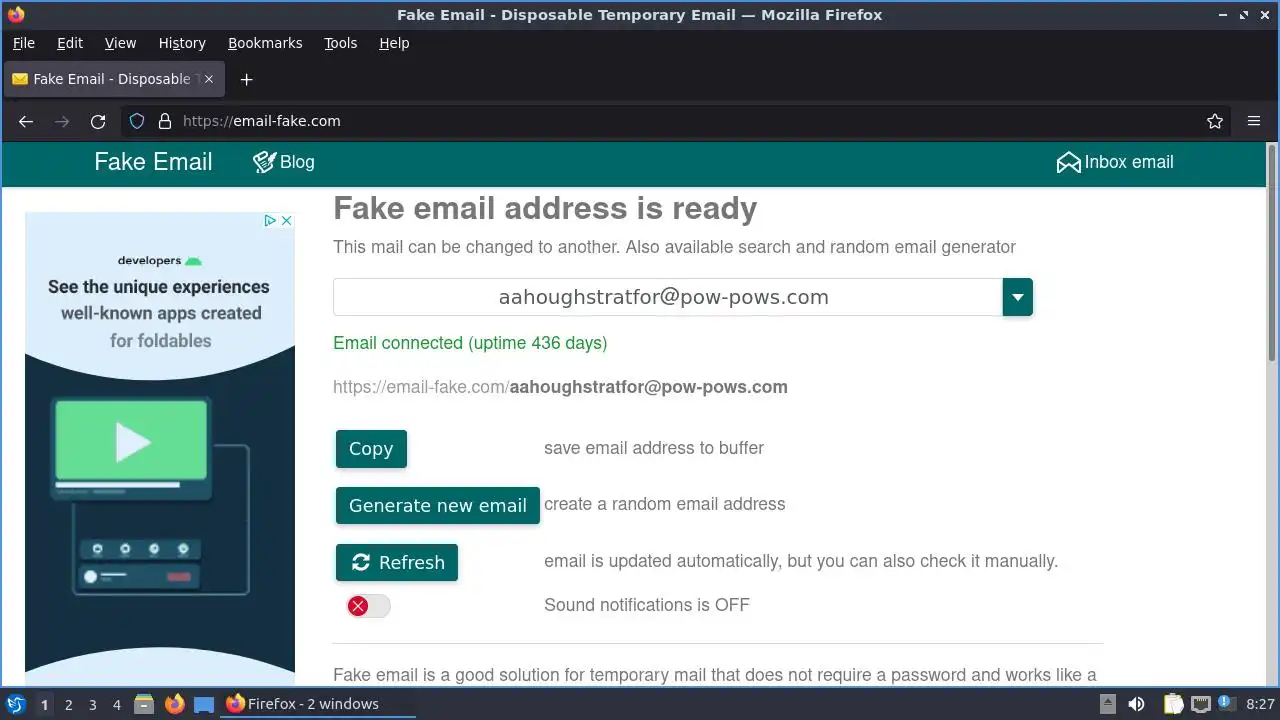
Task: Open the Firefox hamburger application menu
Action: point(1254,121)
